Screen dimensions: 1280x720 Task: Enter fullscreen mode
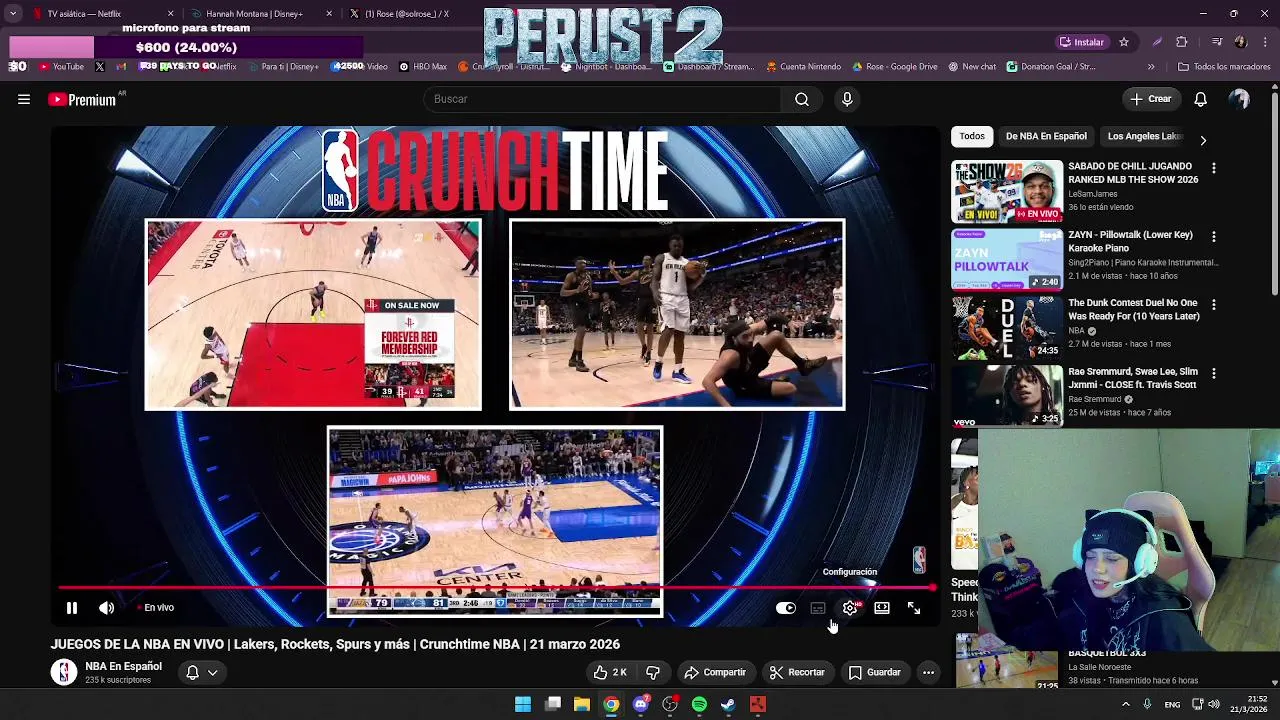click(x=914, y=608)
